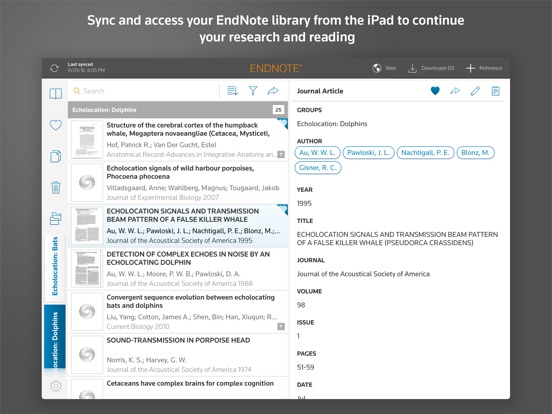Click the Search input field
The height and width of the screenshot is (414, 552).
(x=144, y=91)
